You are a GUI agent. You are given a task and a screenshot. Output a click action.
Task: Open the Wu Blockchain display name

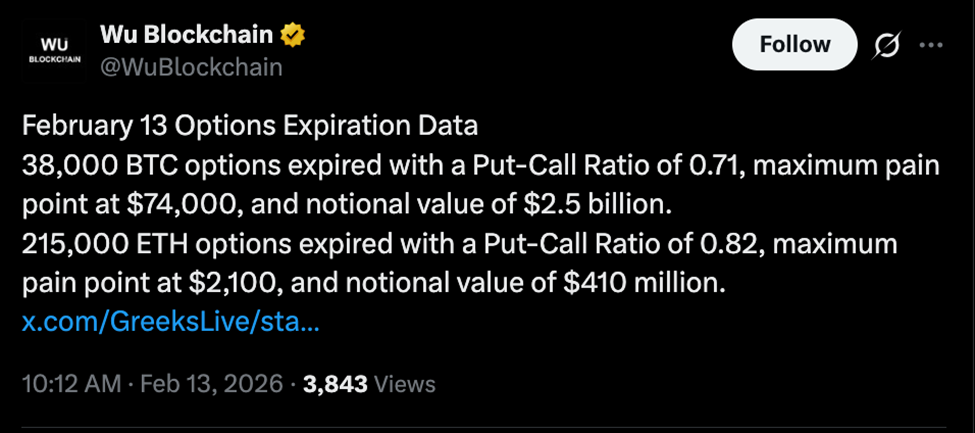(186, 36)
